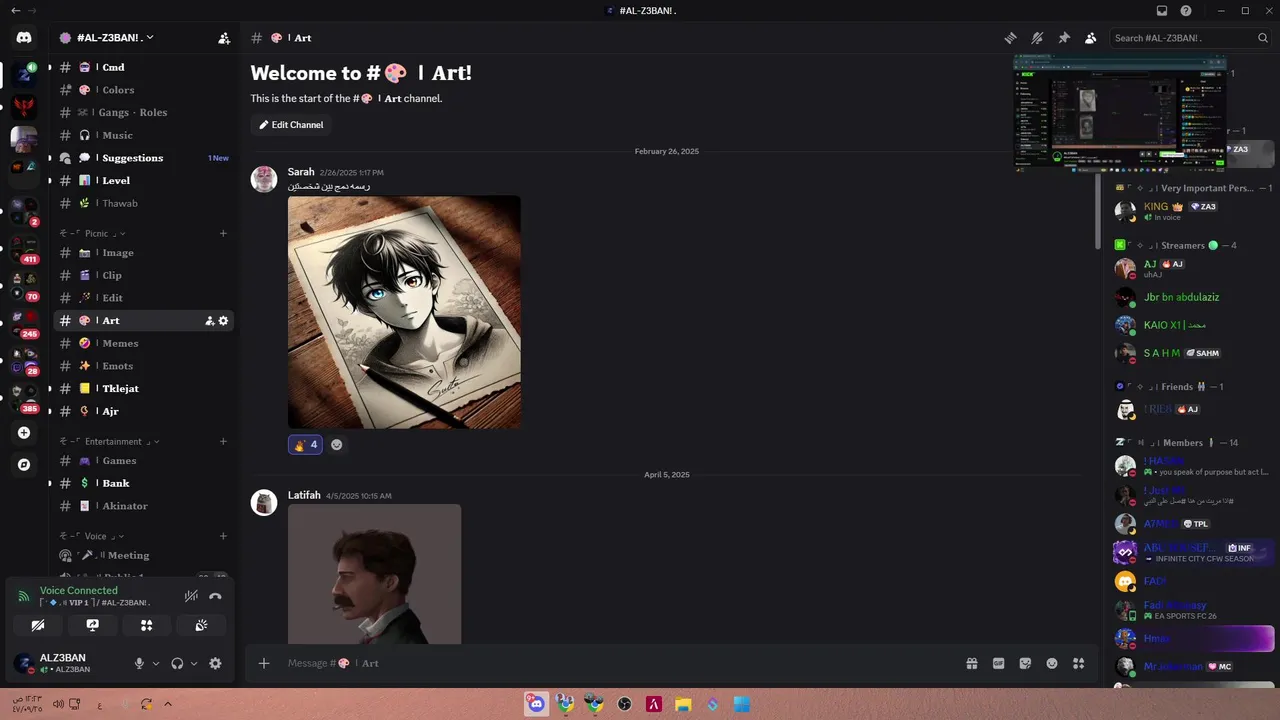Open headphones output options dropdown
Image resolution: width=1280 pixels, height=720 pixels.
(194, 663)
